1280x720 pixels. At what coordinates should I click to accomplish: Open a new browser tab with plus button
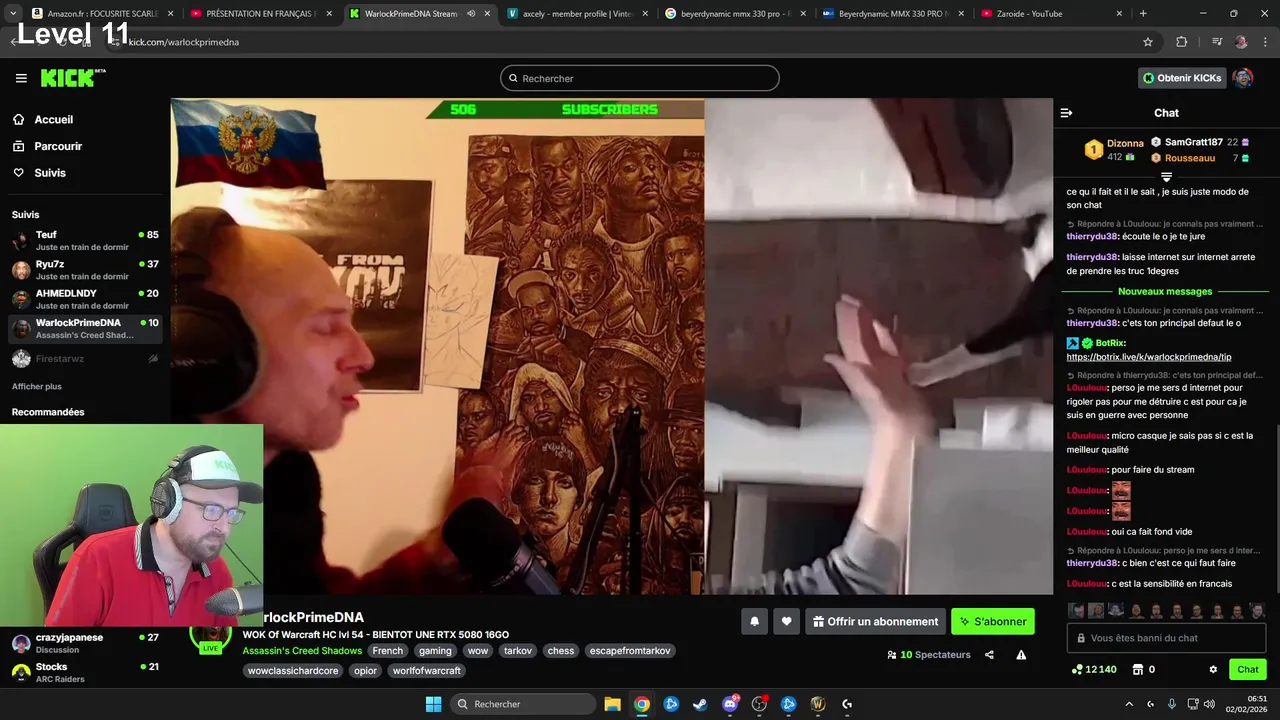[1143, 14]
